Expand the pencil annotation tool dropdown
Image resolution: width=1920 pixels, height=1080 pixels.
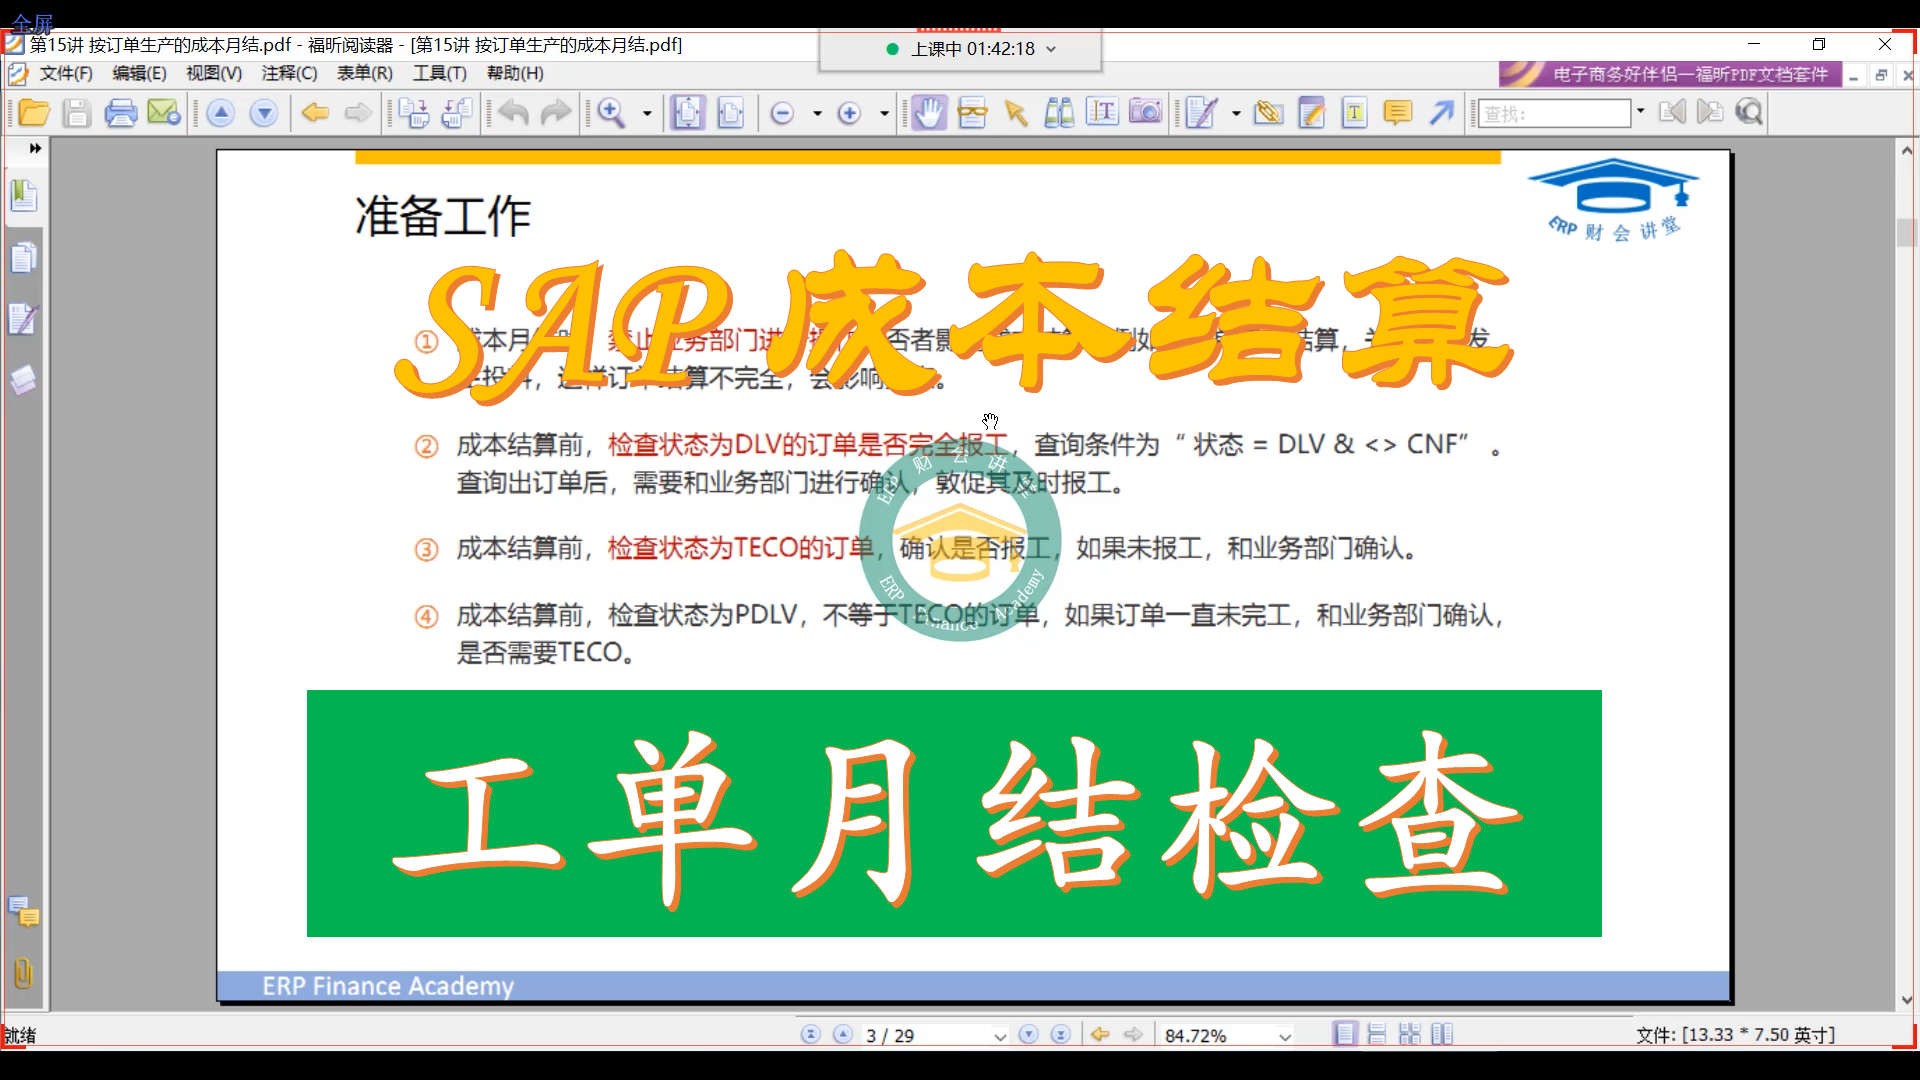(x=1234, y=113)
